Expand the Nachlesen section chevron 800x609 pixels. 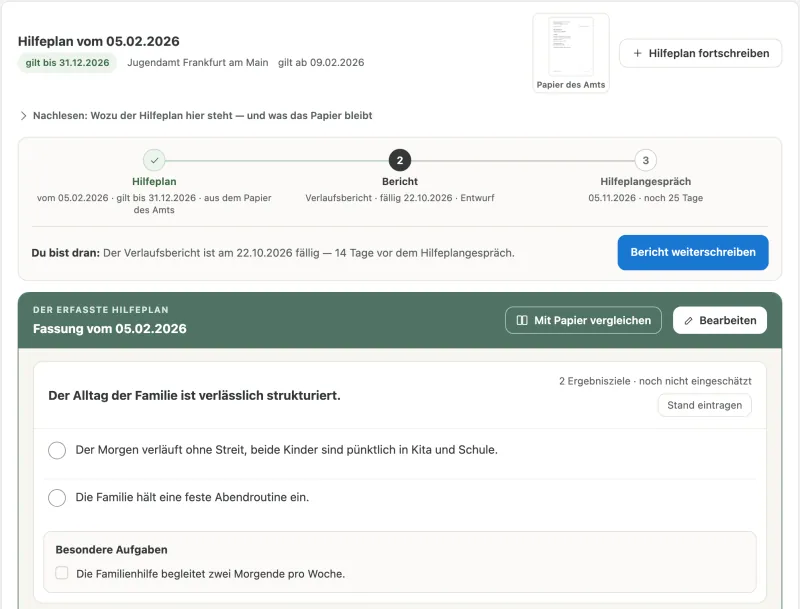[23, 116]
